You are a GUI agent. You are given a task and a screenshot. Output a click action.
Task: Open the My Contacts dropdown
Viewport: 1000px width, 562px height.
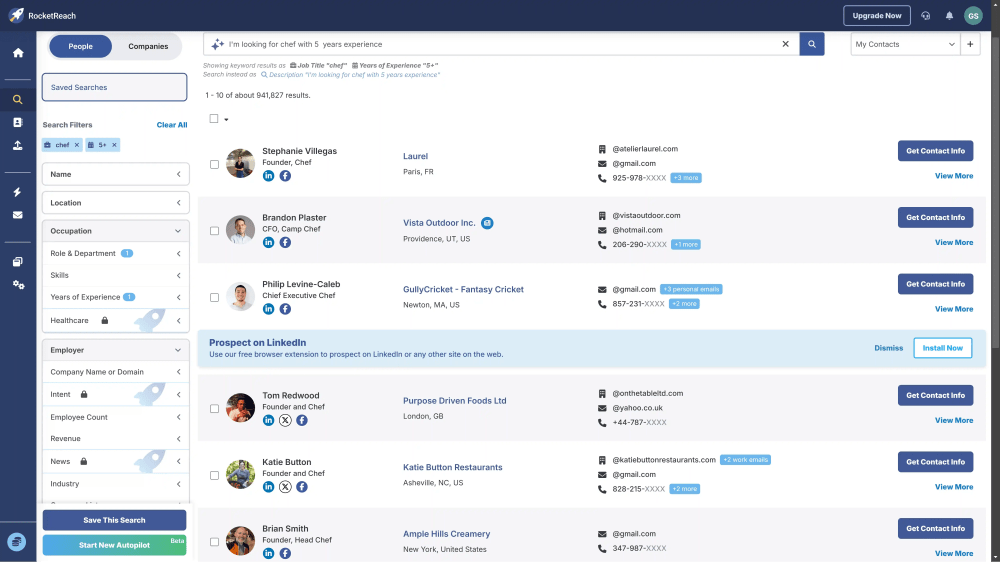[905, 44]
